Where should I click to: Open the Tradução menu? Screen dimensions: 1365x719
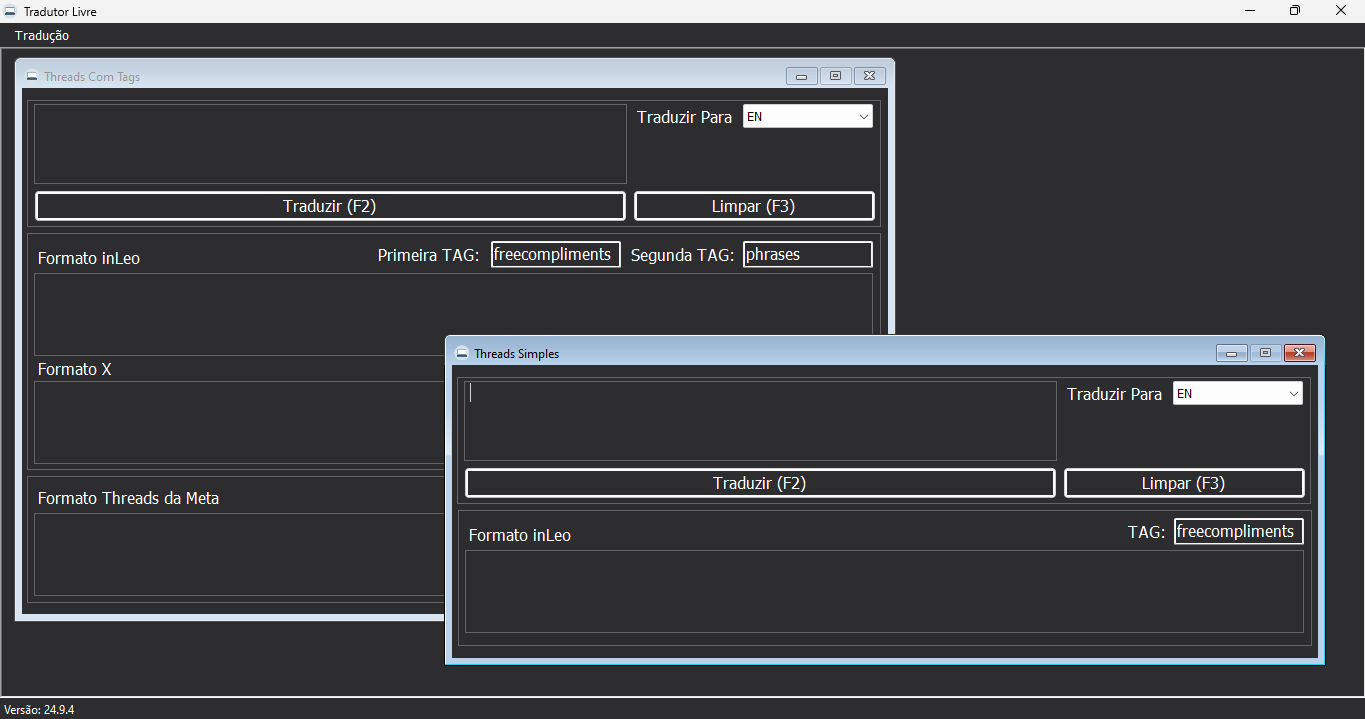[42, 35]
